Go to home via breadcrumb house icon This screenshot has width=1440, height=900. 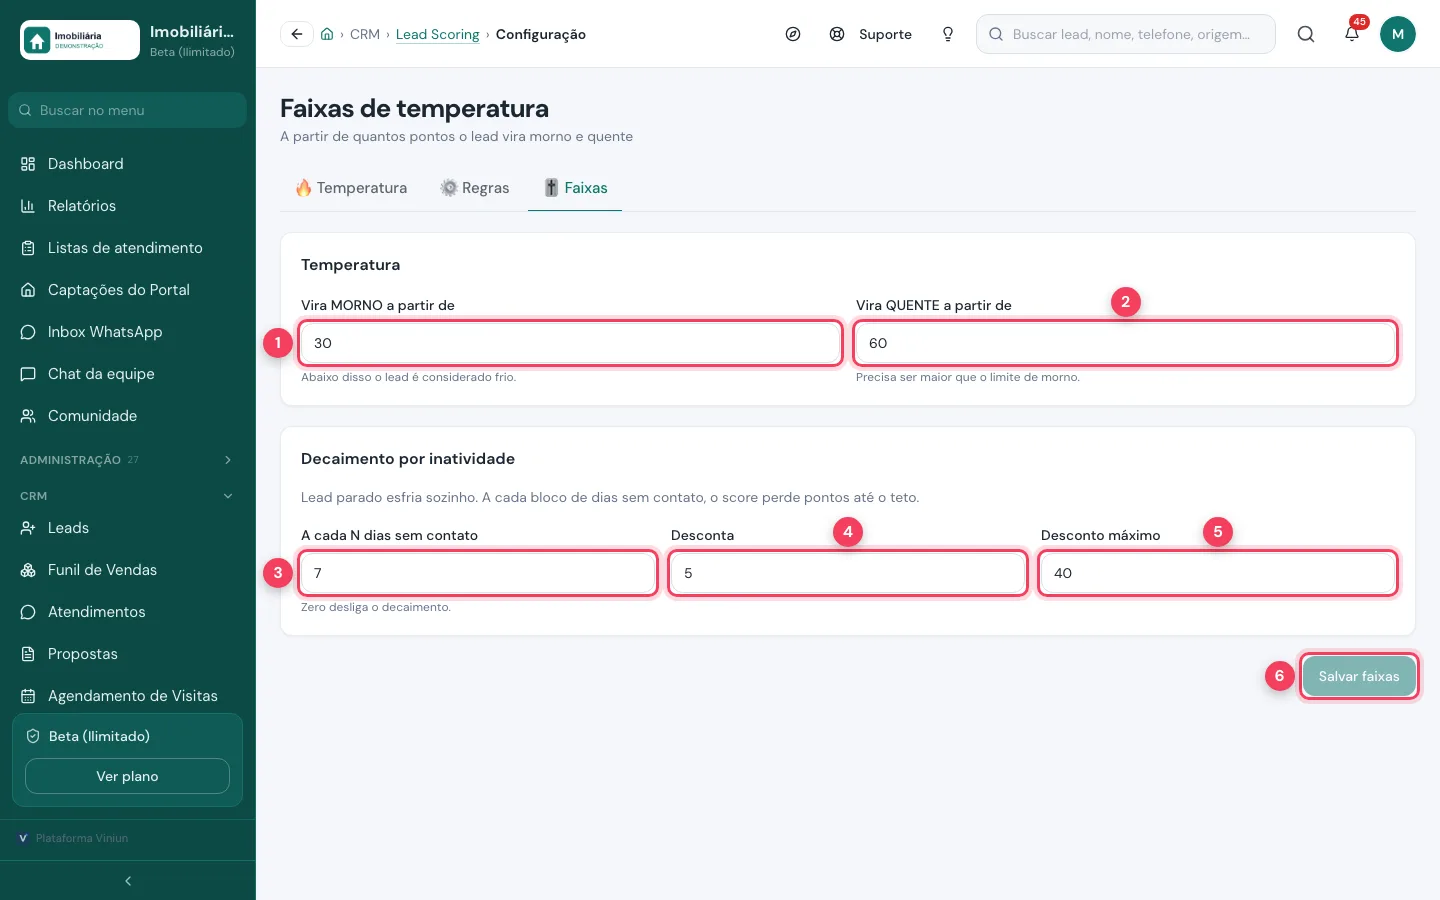pos(327,34)
